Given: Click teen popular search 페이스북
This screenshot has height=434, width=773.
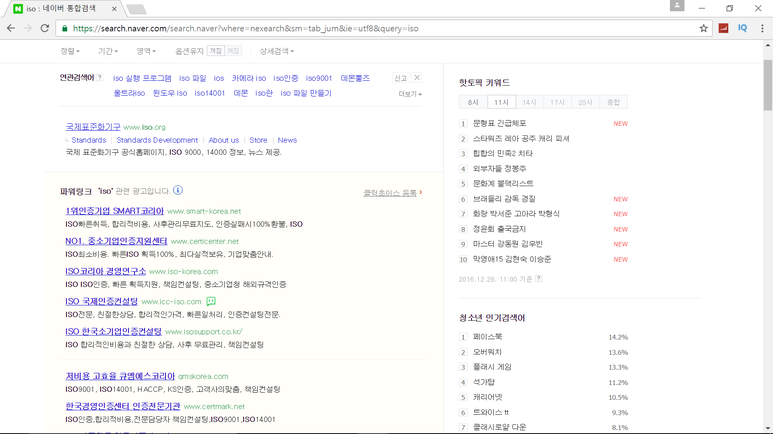Looking at the screenshot, I should click(487, 337).
